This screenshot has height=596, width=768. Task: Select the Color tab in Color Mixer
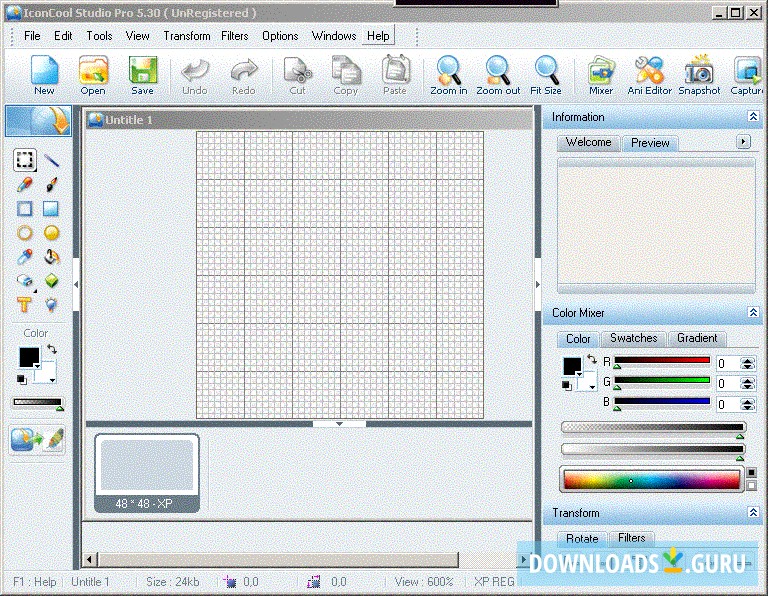578,339
